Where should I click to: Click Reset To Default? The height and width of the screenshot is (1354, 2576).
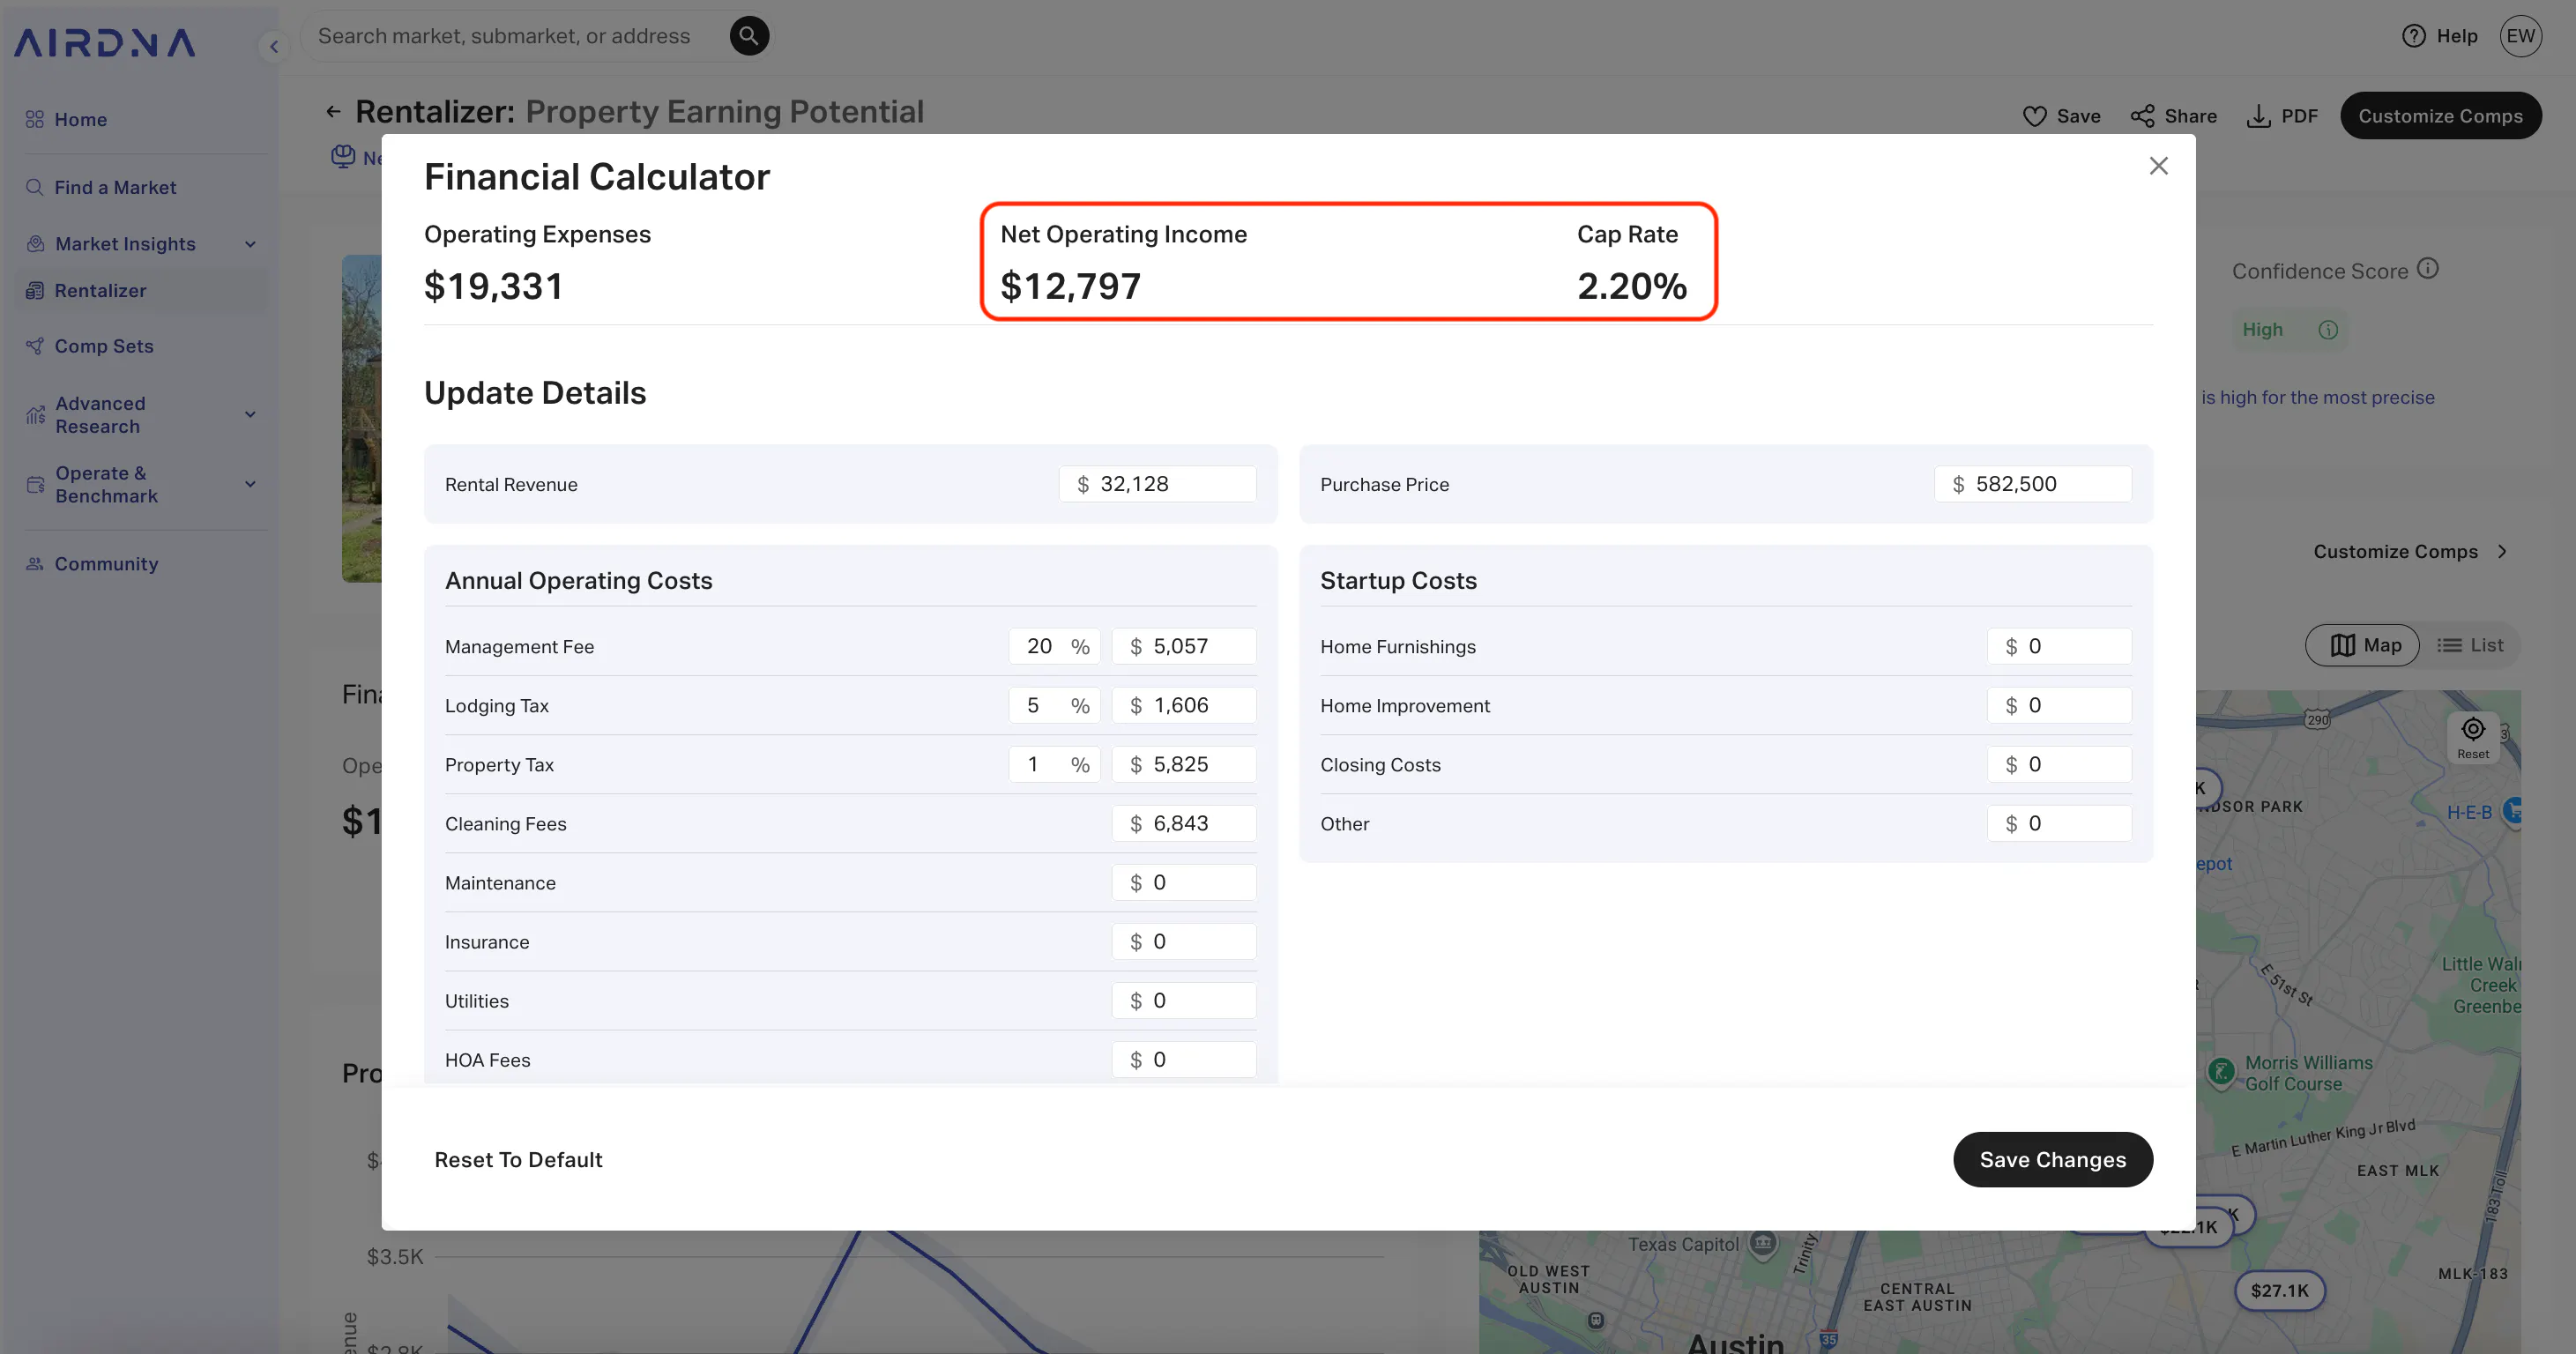click(518, 1160)
